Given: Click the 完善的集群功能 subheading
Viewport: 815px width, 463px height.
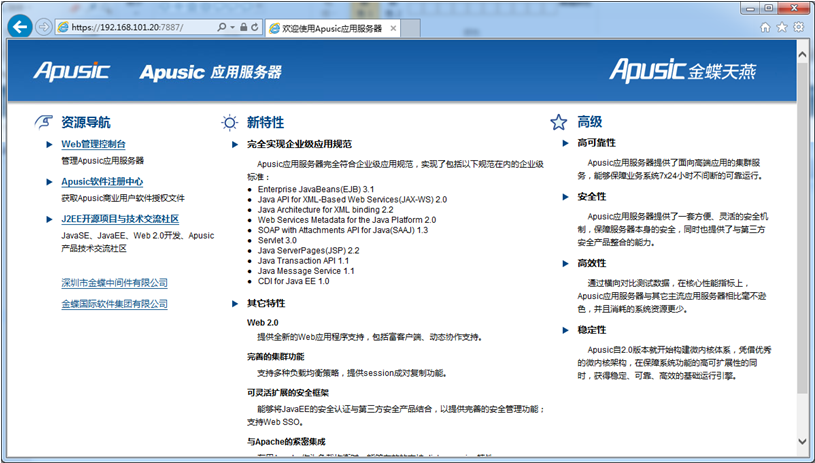Looking at the screenshot, I should [x=275, y=356].
